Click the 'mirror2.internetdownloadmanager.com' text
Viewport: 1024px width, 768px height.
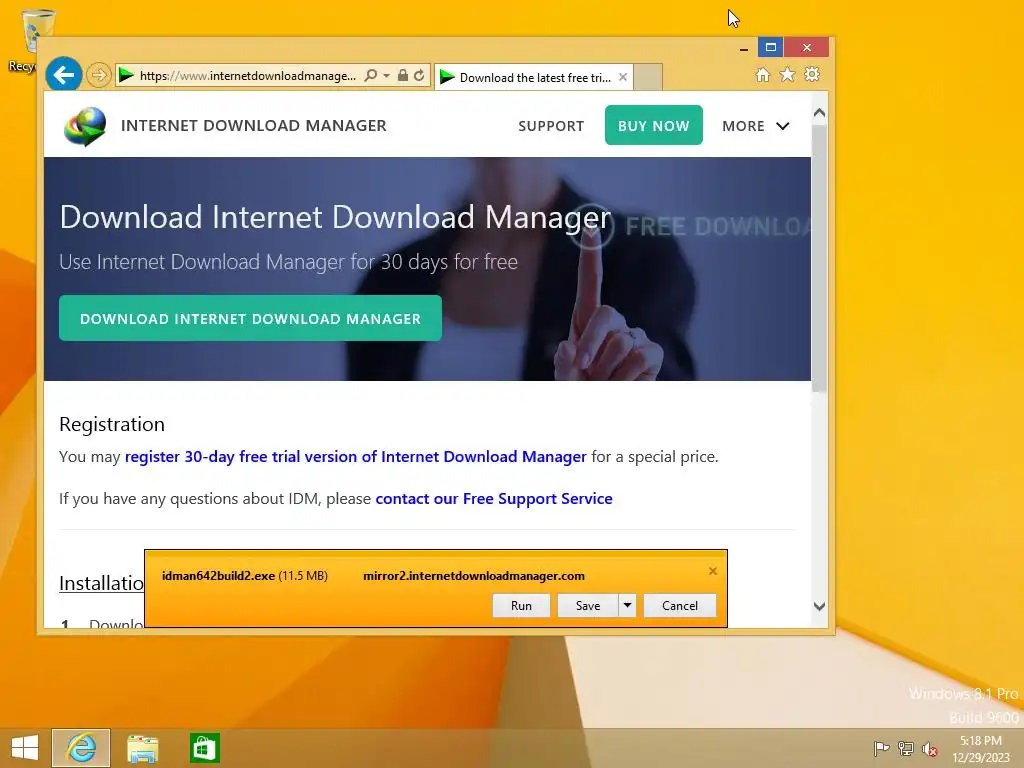click(473, 576)
